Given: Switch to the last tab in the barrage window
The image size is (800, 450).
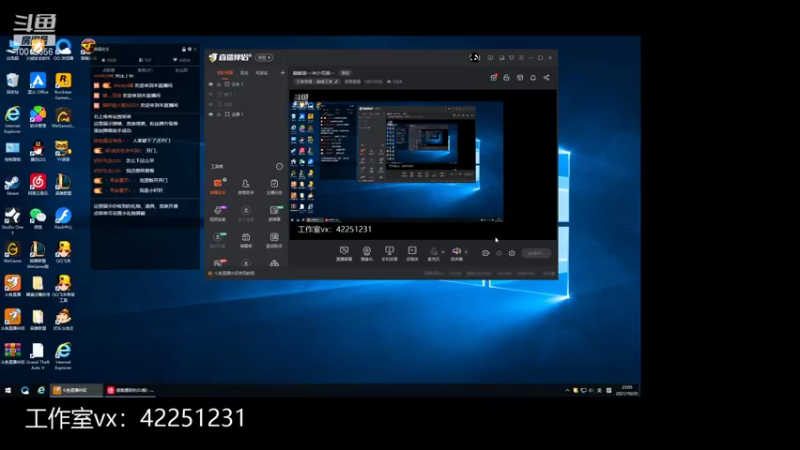Looking at the screenshot, I should [x=181, y=70].
